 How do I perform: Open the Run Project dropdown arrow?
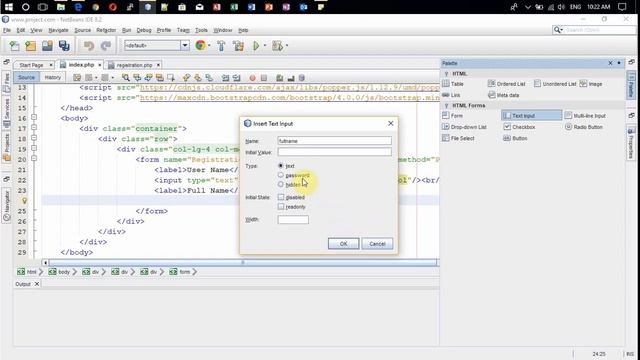pos(264,46)
